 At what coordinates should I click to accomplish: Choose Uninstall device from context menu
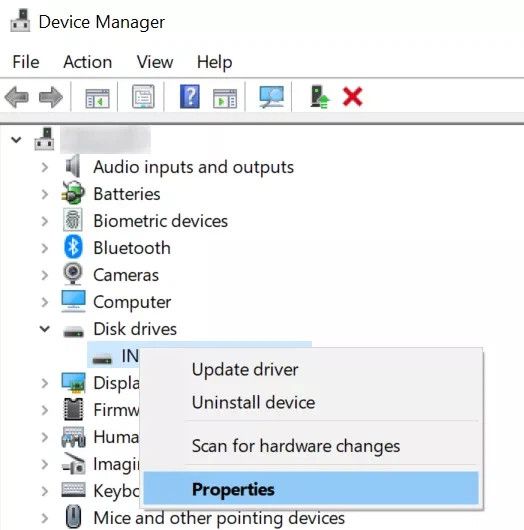click(x=311, y=402)
